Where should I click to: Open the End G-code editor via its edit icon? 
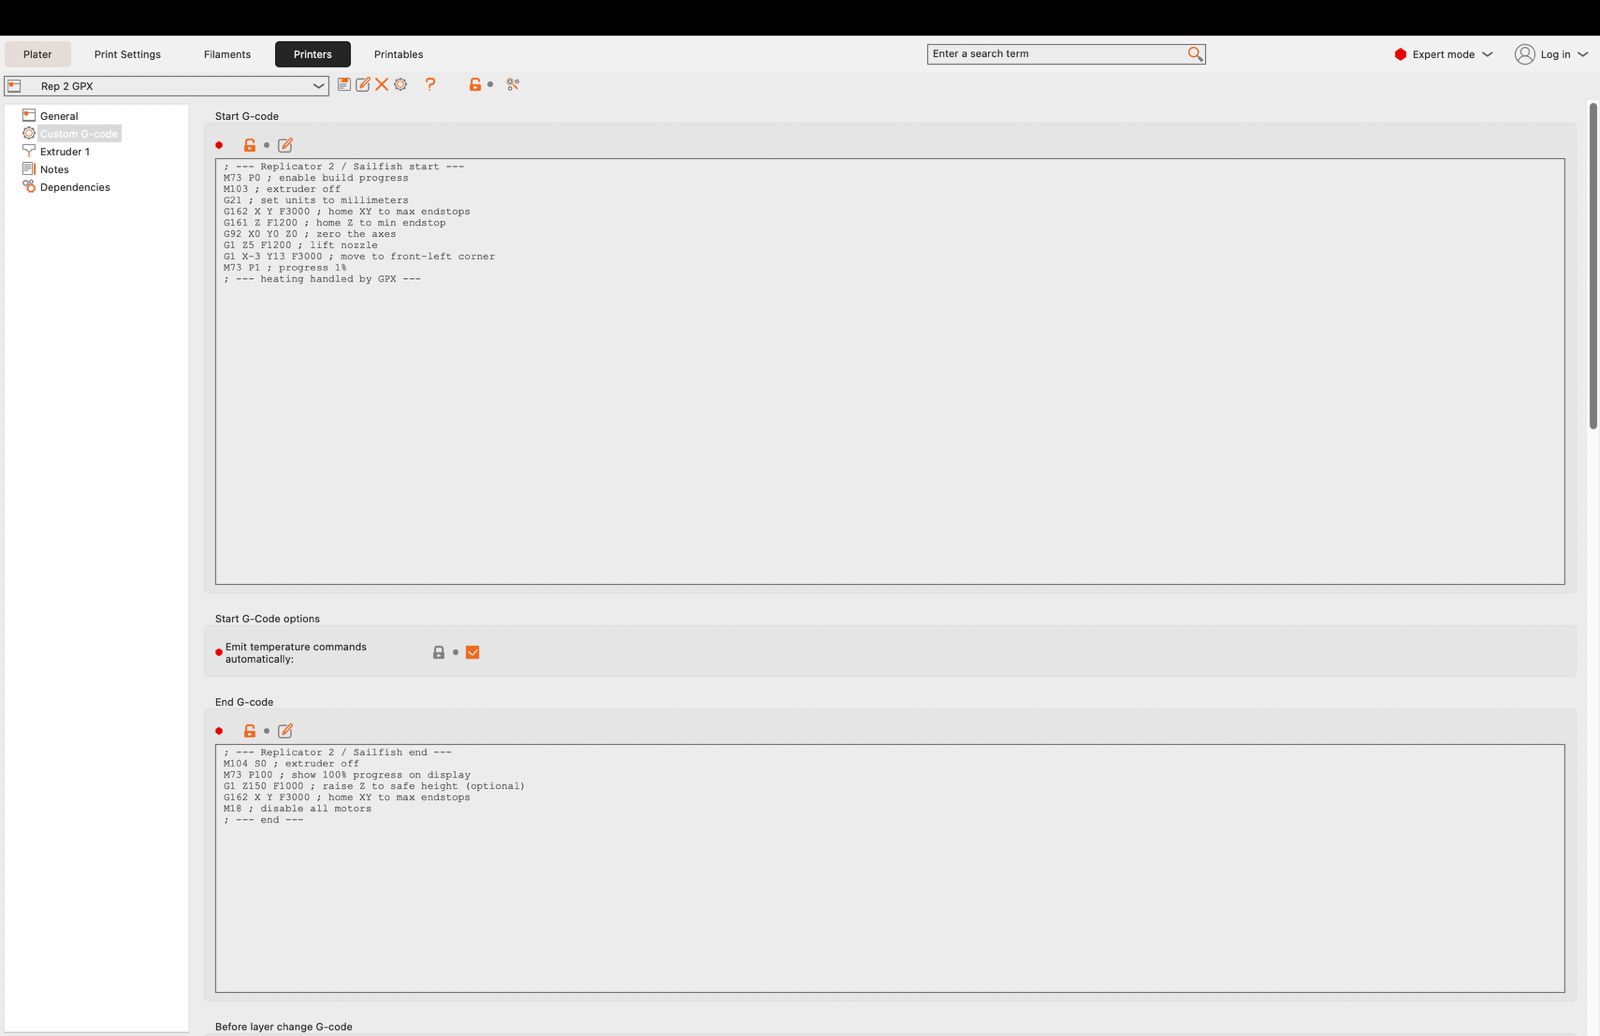(x=285, y=731)
